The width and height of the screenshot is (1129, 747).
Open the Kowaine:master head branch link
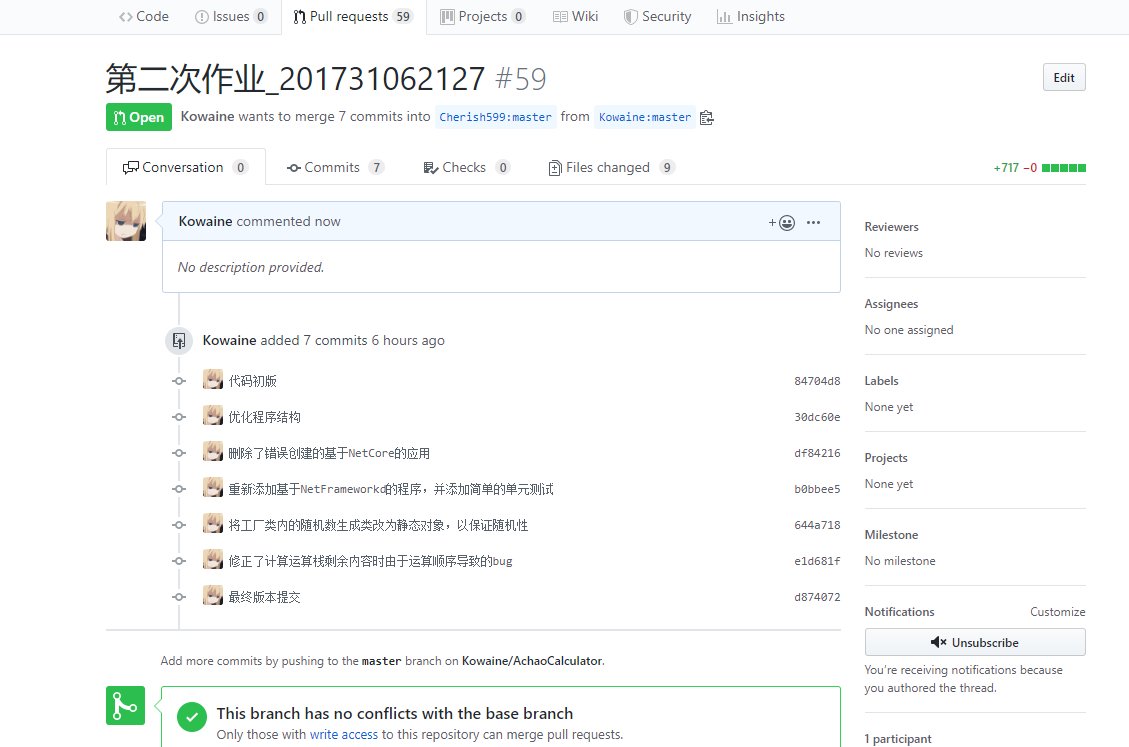644,117
